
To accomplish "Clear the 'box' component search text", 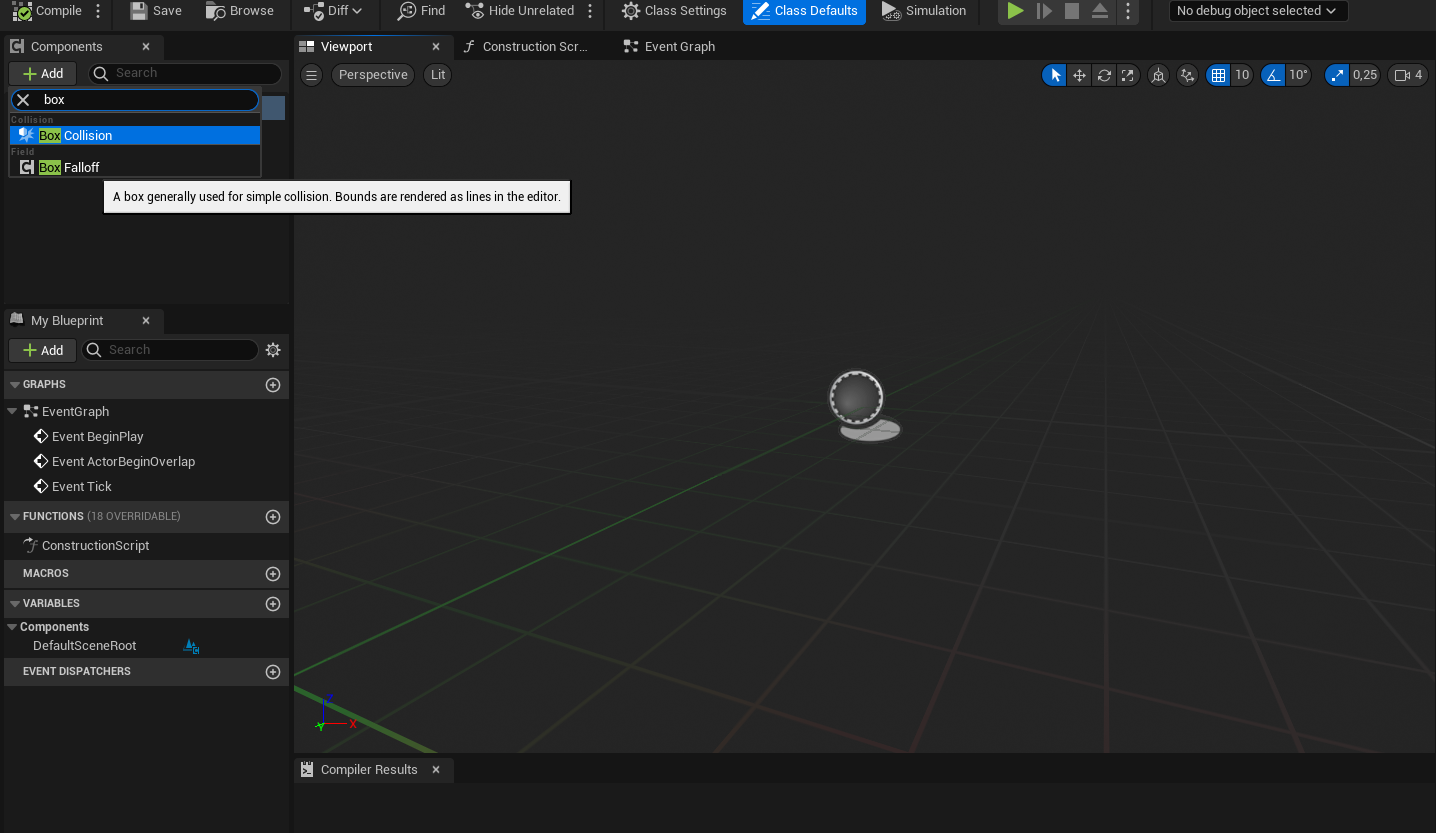I will point(23,100).
